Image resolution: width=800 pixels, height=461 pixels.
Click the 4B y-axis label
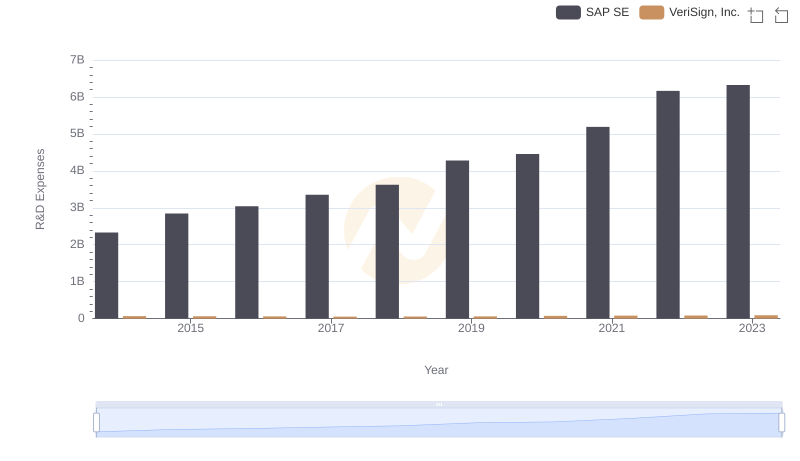pyautogui.click(x=77, y=170)
